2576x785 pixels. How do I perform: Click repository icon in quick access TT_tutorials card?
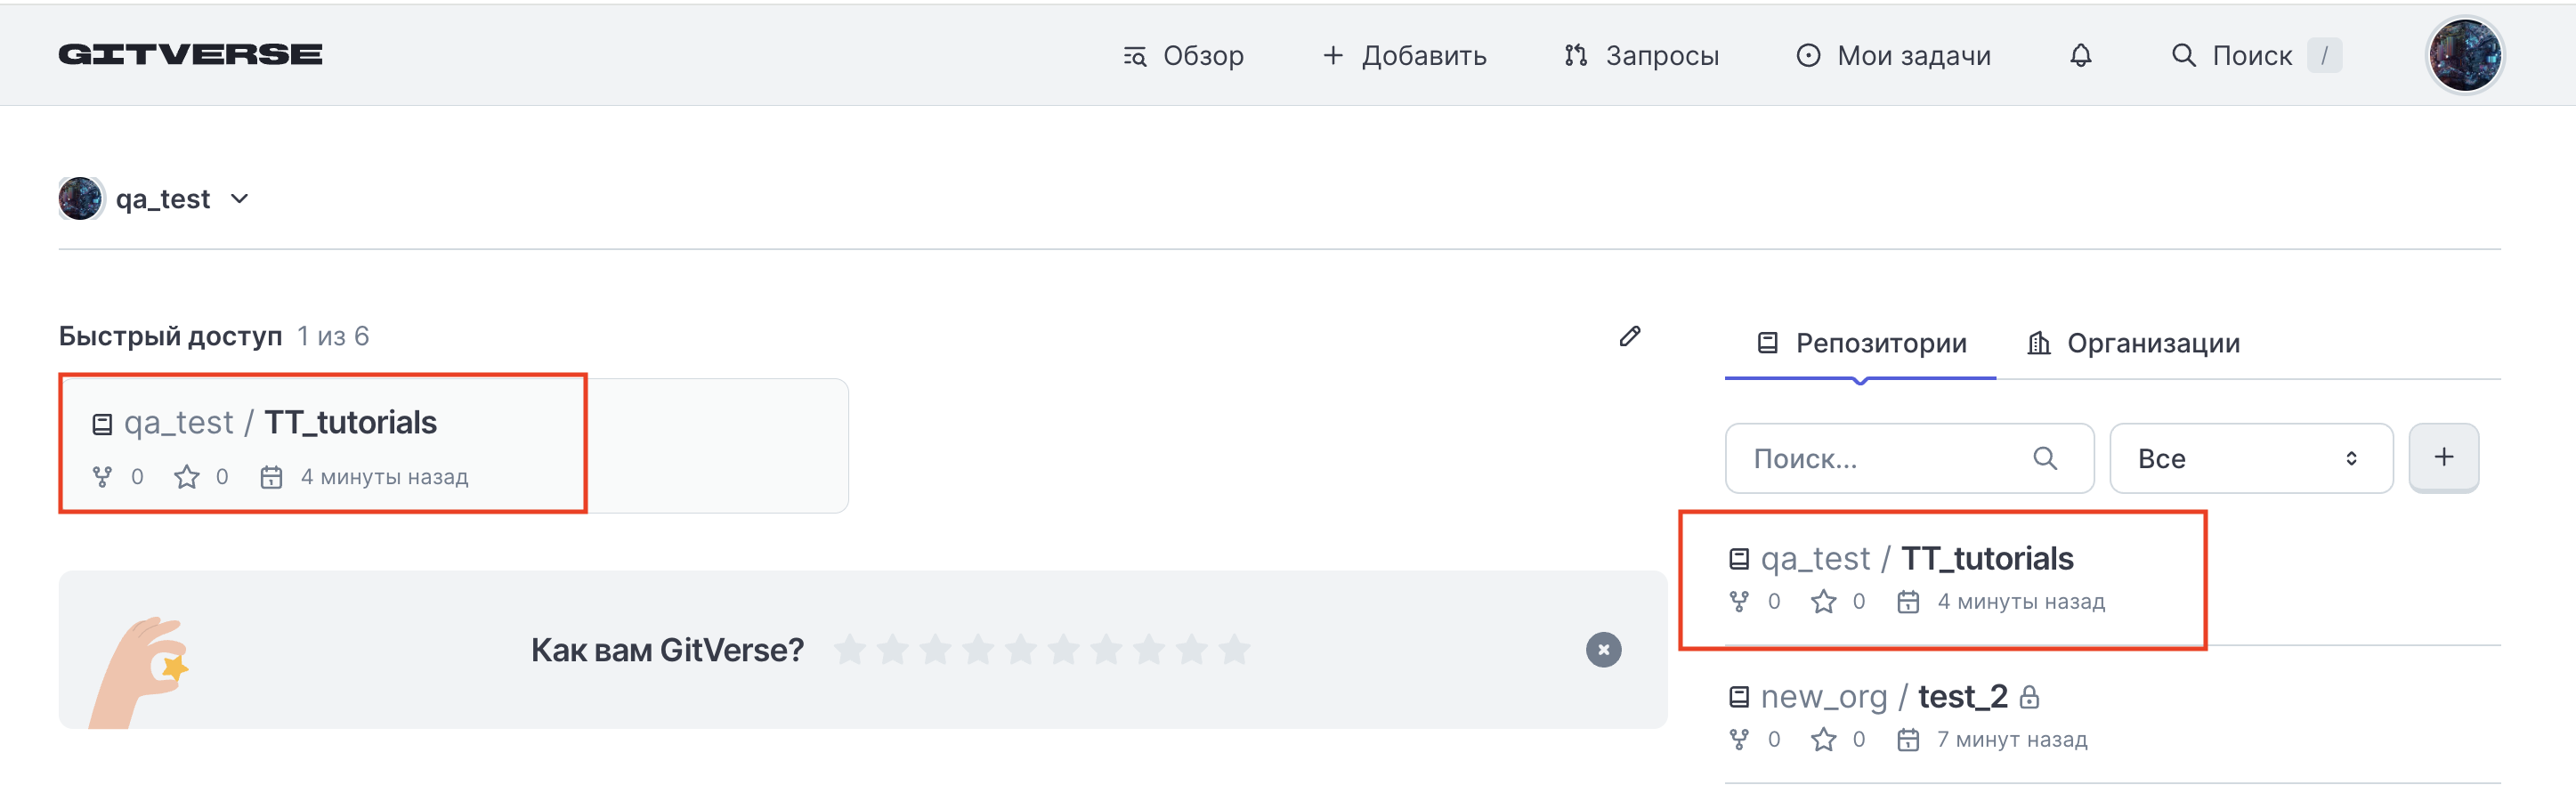coord(101,424)
